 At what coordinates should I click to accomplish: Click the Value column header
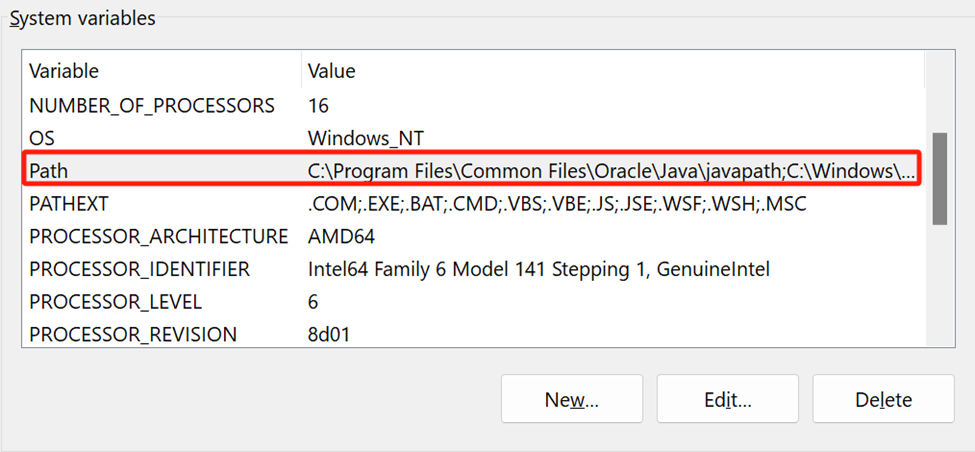(331, 71)
